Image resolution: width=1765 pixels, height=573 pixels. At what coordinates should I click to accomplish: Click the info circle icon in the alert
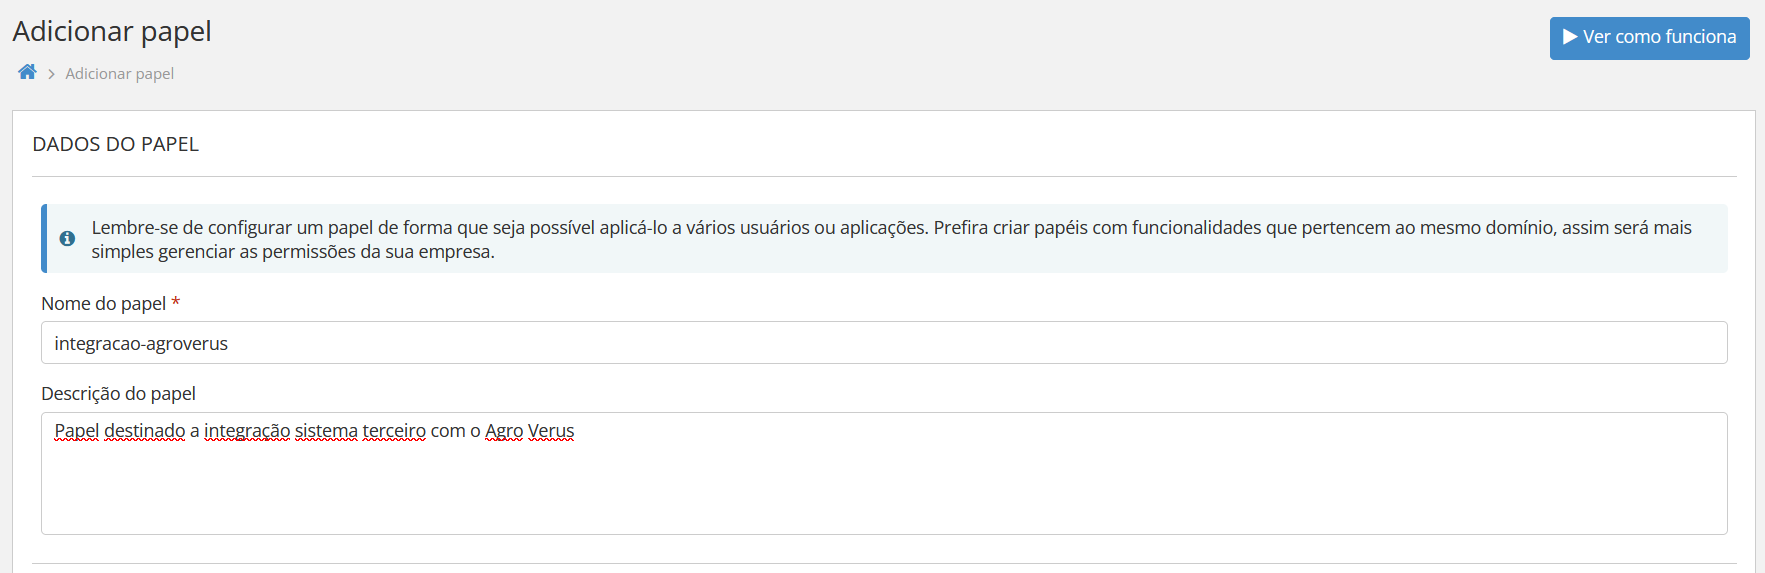tap(67, 239)
